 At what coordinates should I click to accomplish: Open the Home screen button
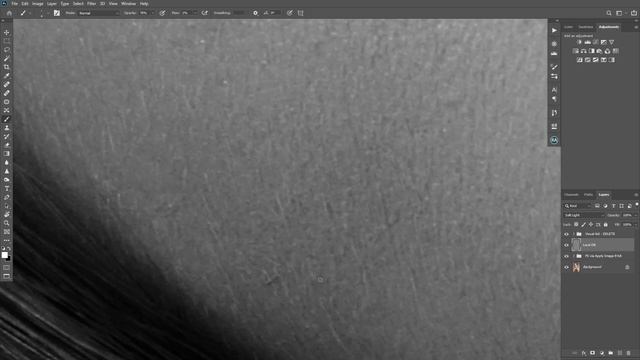click(9, 13)
